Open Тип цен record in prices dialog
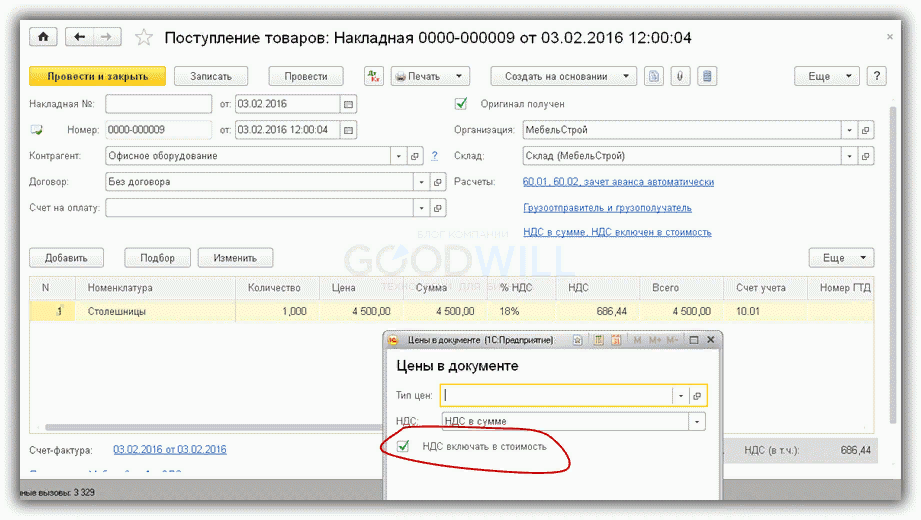This screenshot has width=921, height=520. [697, 395]
